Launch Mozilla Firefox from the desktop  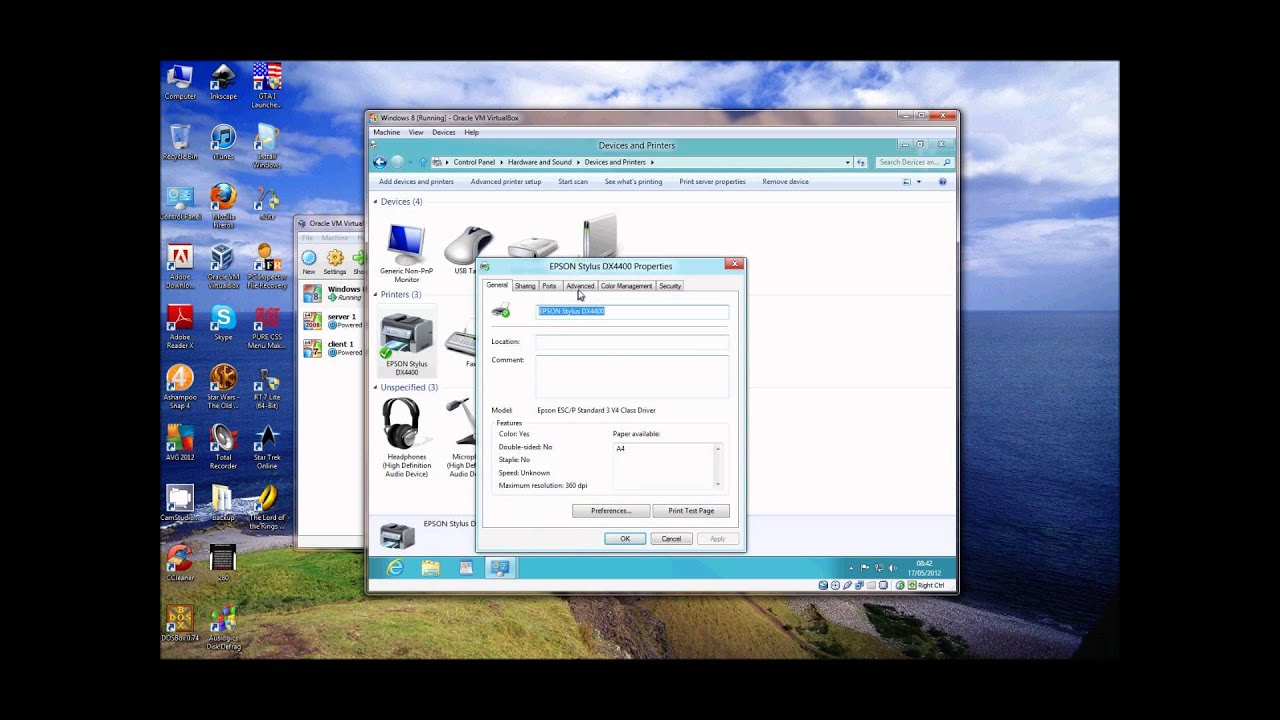pyautogui.click(x=223, y=206)
